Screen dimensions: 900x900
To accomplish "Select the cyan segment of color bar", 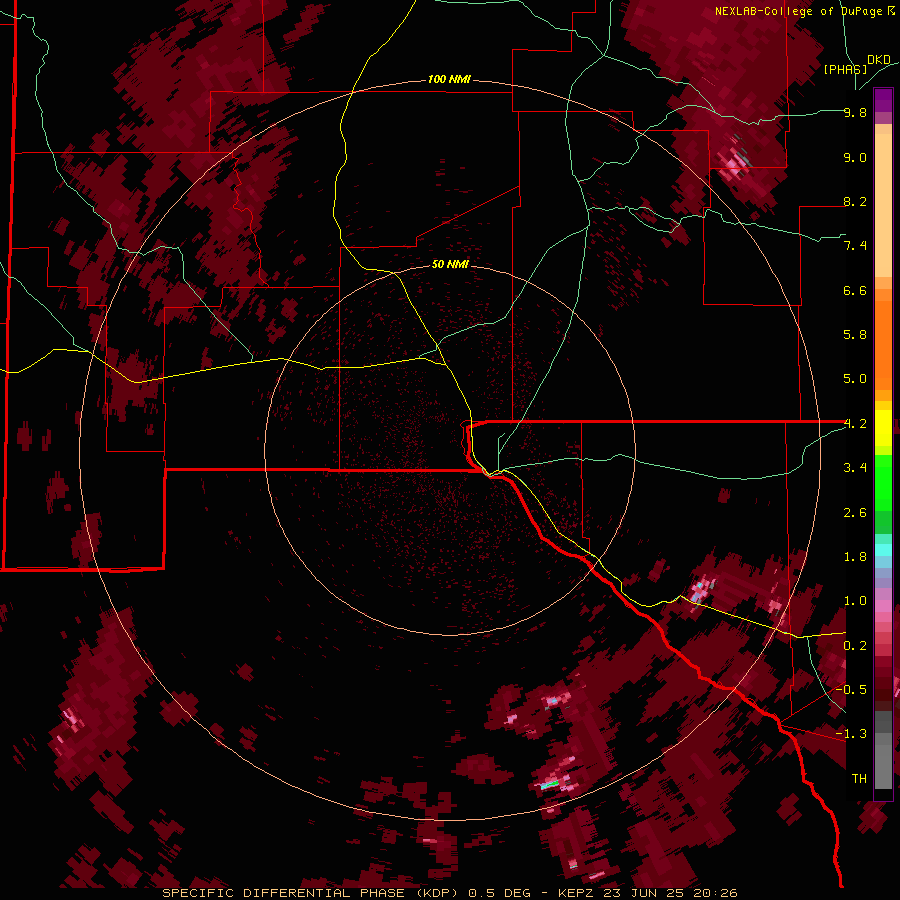I will (x=883, y=550).
